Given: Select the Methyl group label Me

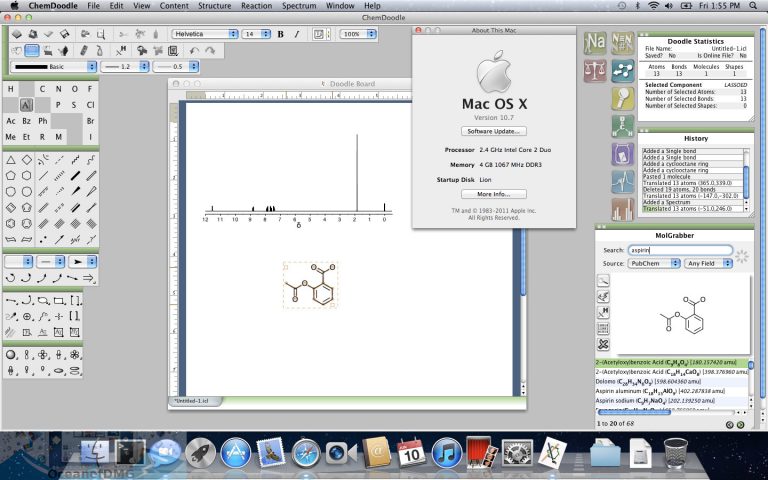Looking at the screenshot, I should [11, 137].
